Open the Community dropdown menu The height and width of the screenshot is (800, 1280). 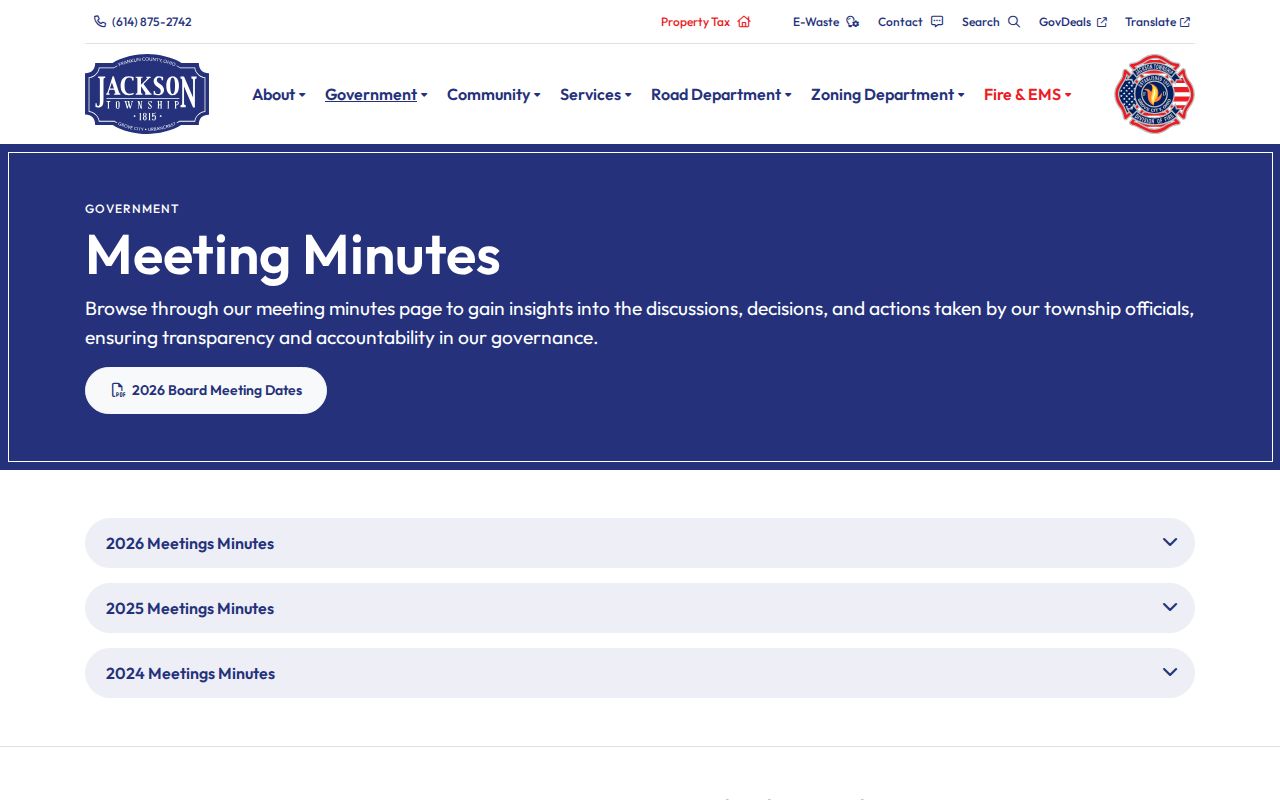[x=494, y=94]
